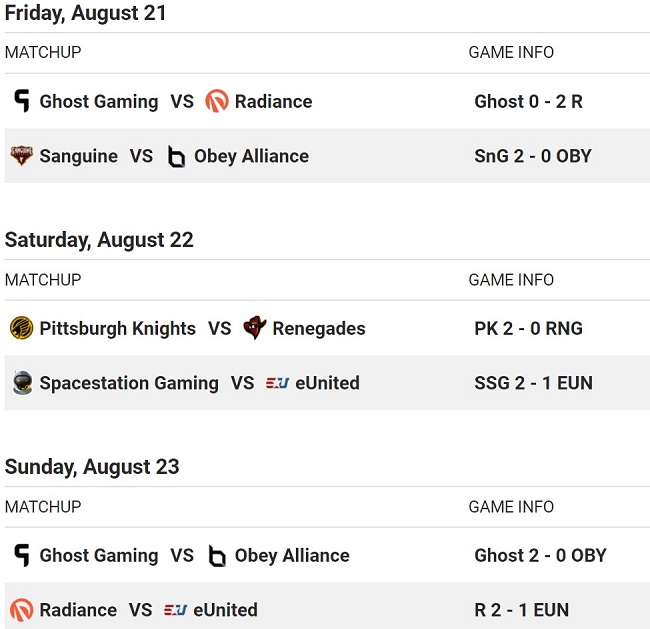The height and width of the screenshot is (629, 650).
Task: Click the "Saturday, August 22" date heading
Action: point(99,240)
